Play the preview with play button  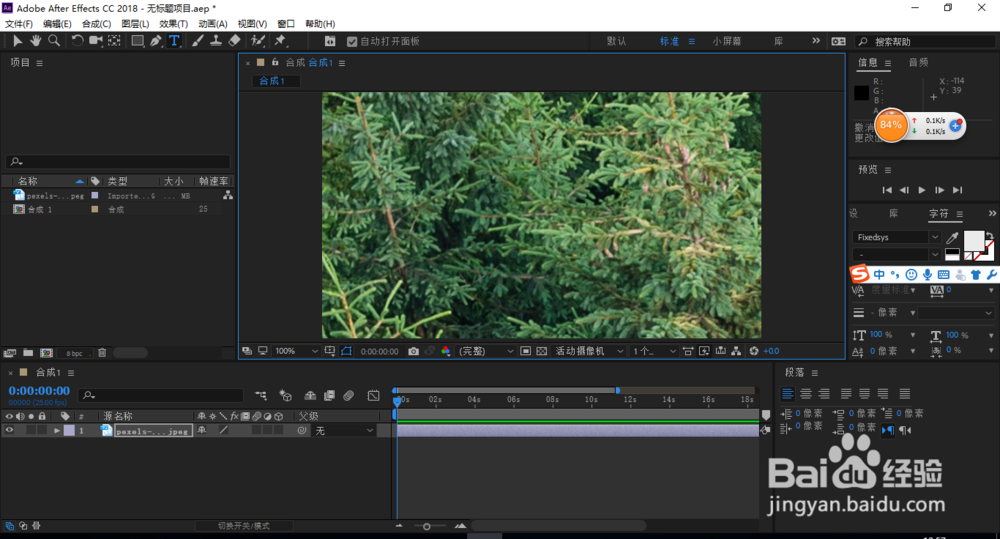922,190
